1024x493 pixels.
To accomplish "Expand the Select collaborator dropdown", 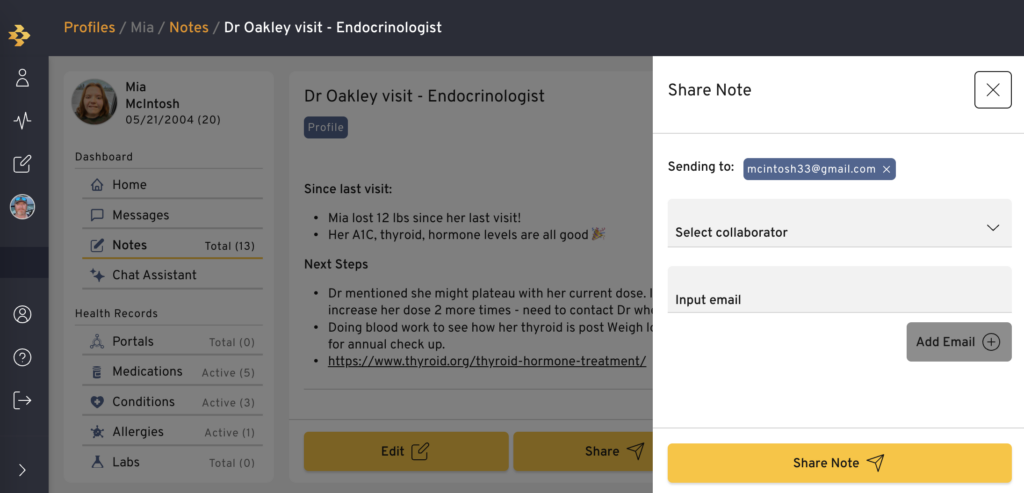I will click(839, 223).
